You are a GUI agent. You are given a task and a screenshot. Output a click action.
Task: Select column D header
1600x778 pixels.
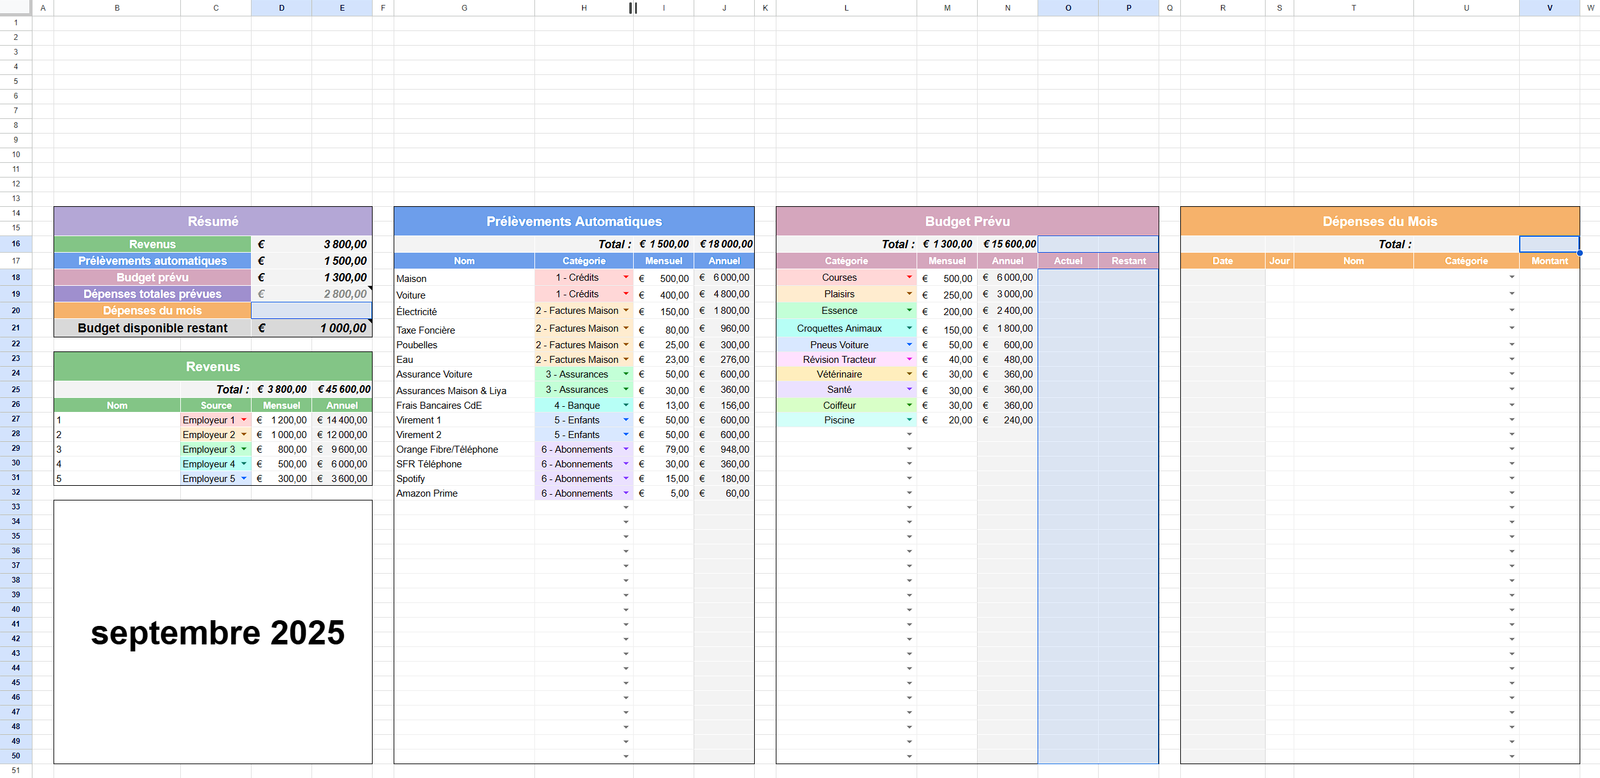pos(281,8)
